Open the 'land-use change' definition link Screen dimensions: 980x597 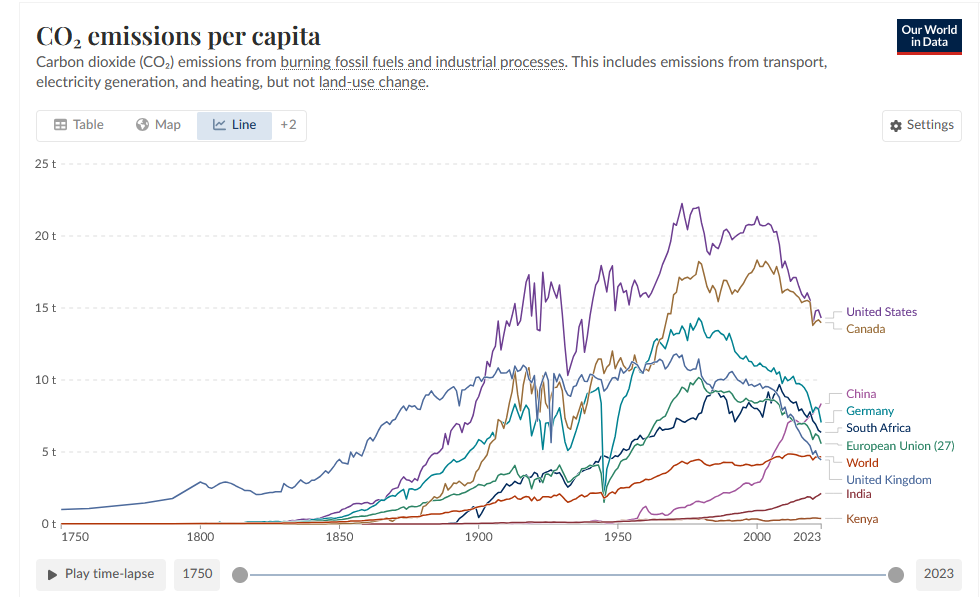point(373,82)
